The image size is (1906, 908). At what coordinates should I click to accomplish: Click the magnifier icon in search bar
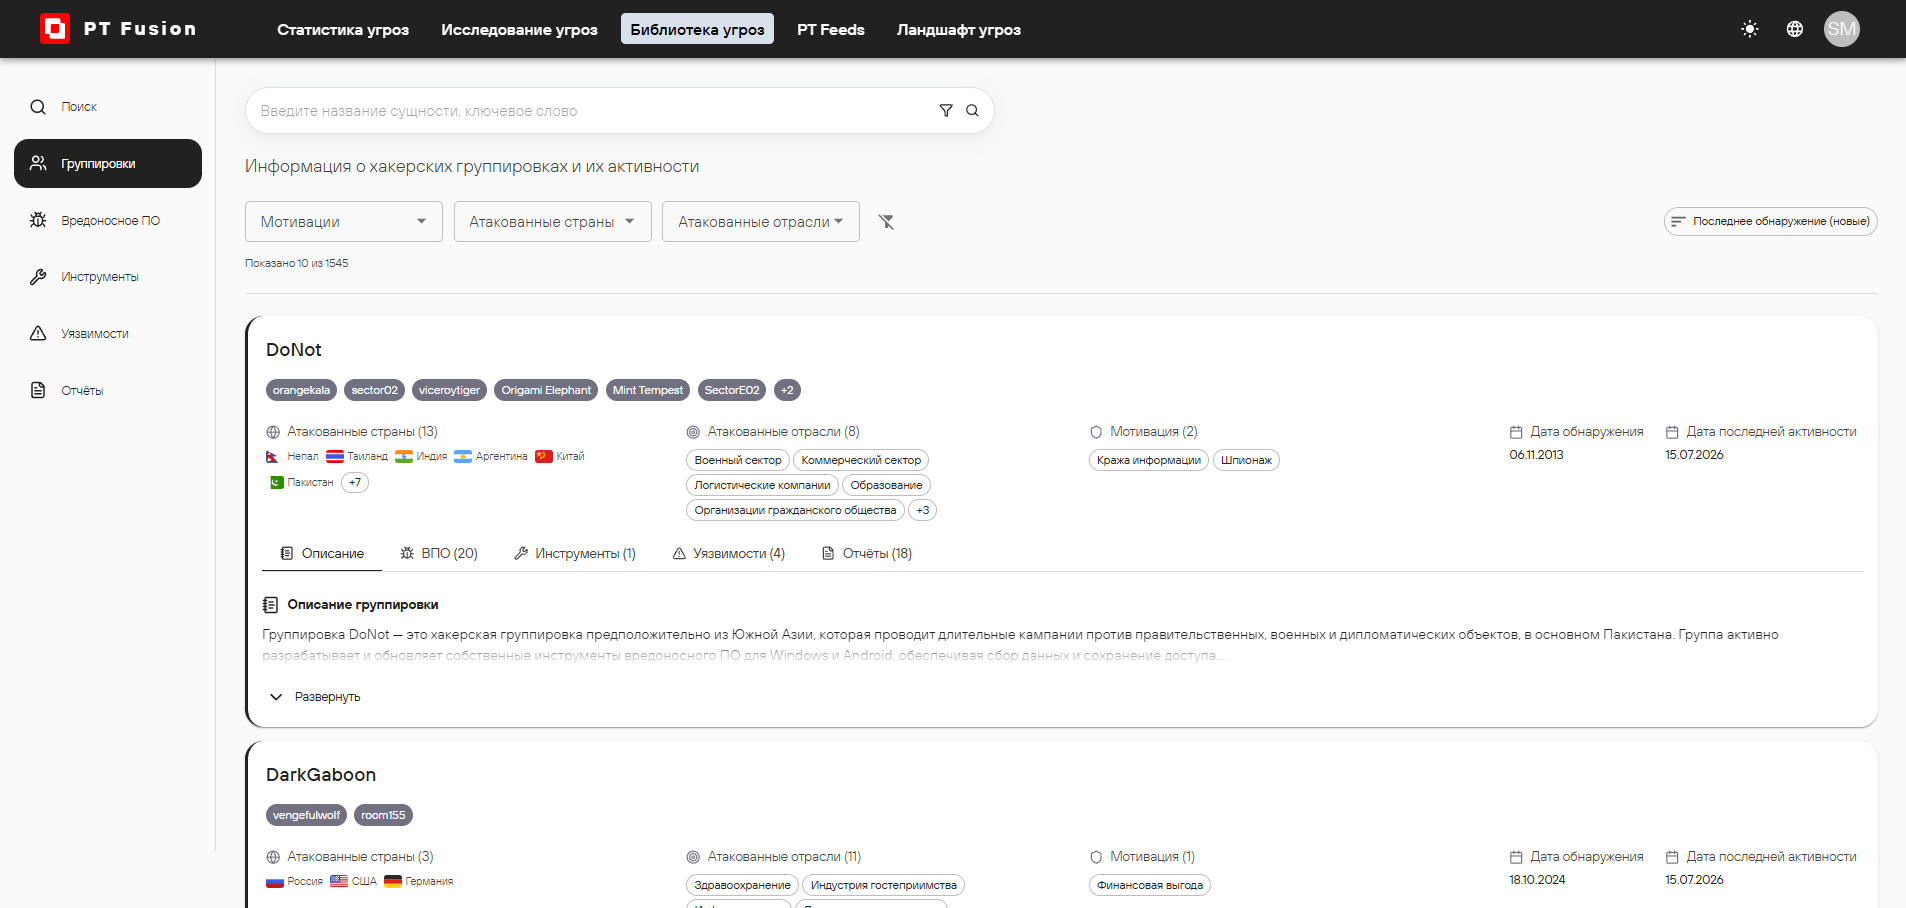pos(972,111)
